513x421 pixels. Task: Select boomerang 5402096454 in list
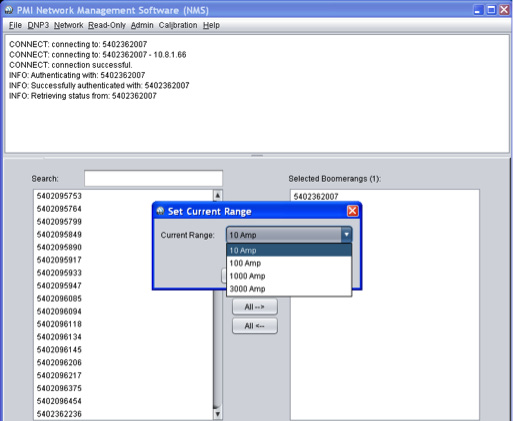(123, 401)
